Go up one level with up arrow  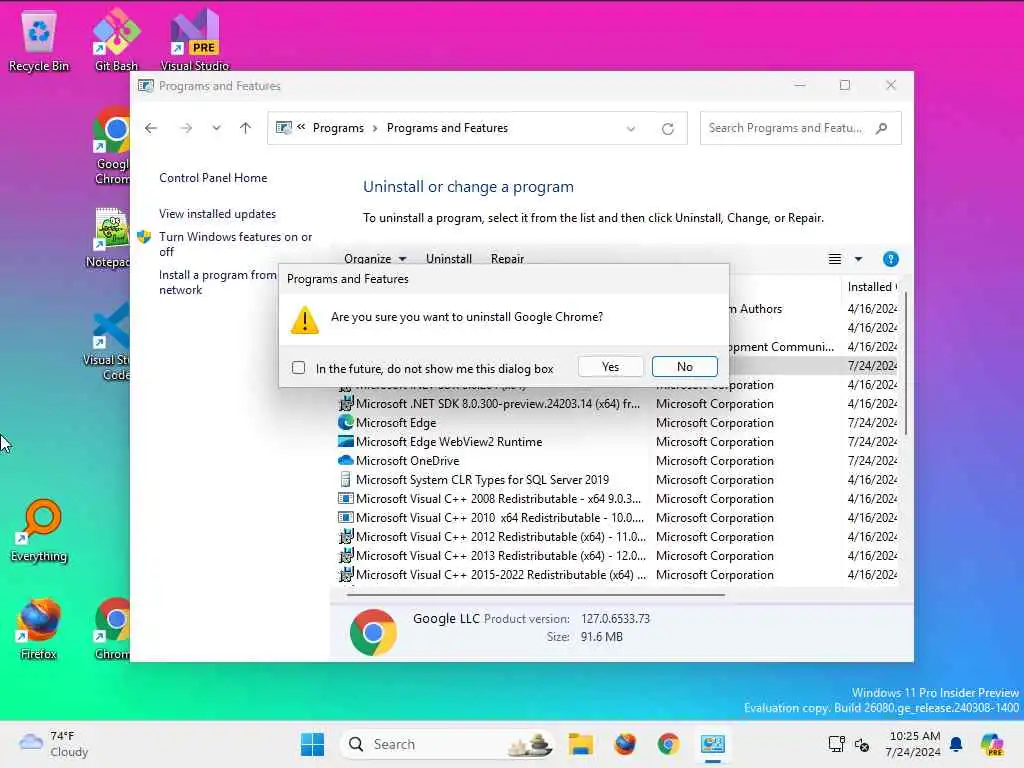246,128
